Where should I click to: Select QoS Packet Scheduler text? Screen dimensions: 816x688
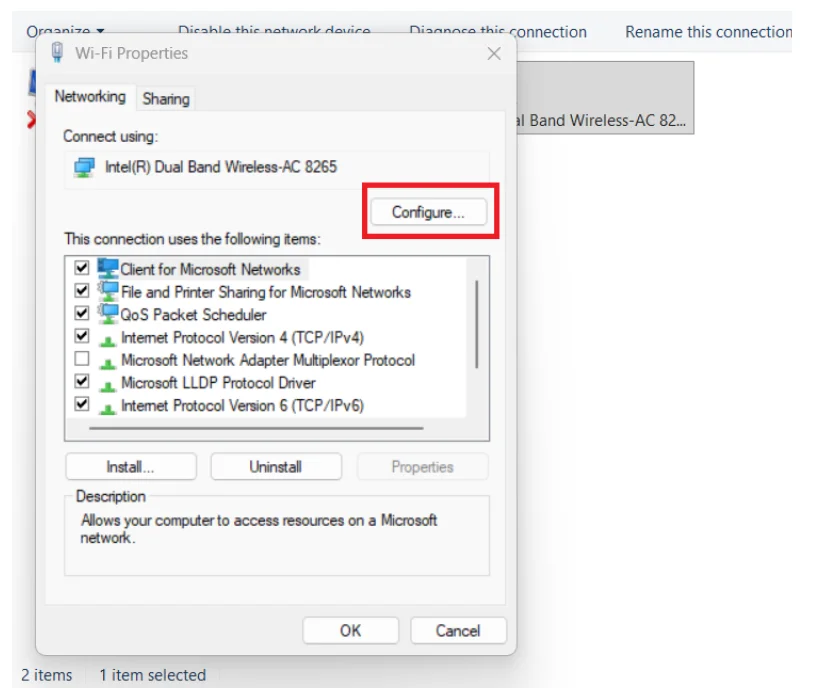(x=193, y=314)
